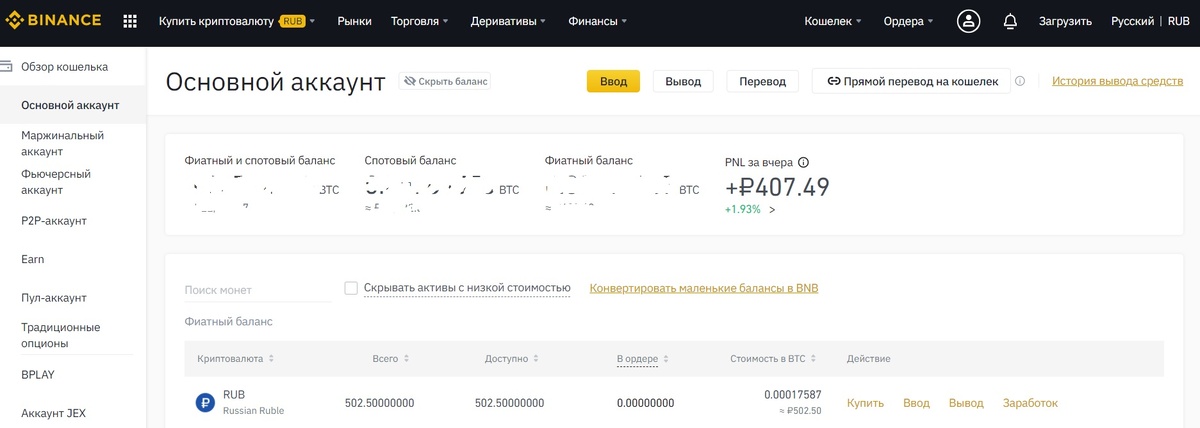Expand the Ордера dropdown
This screenshot has width=1200, height=428.
[x=909, y=21]
